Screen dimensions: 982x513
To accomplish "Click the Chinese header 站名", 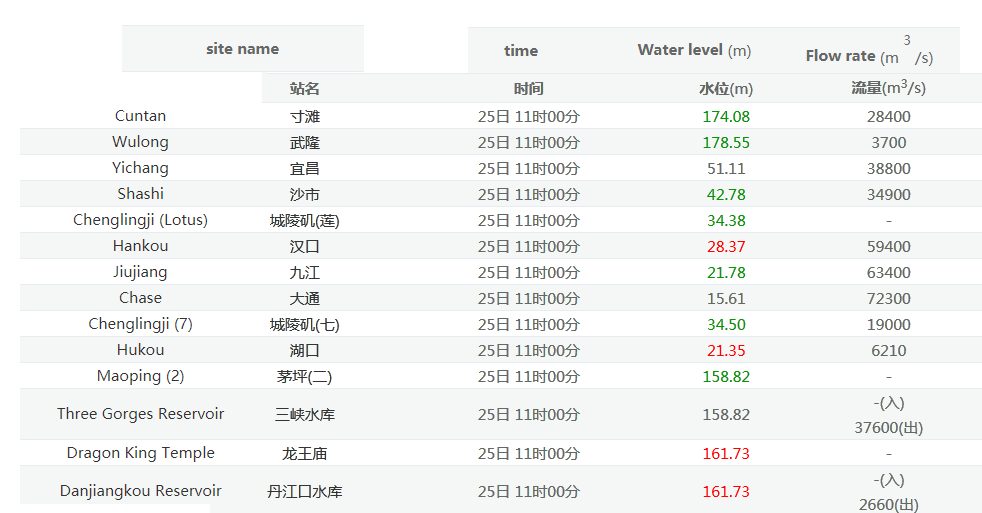I will pyautogui.click(x=304, y=89).
